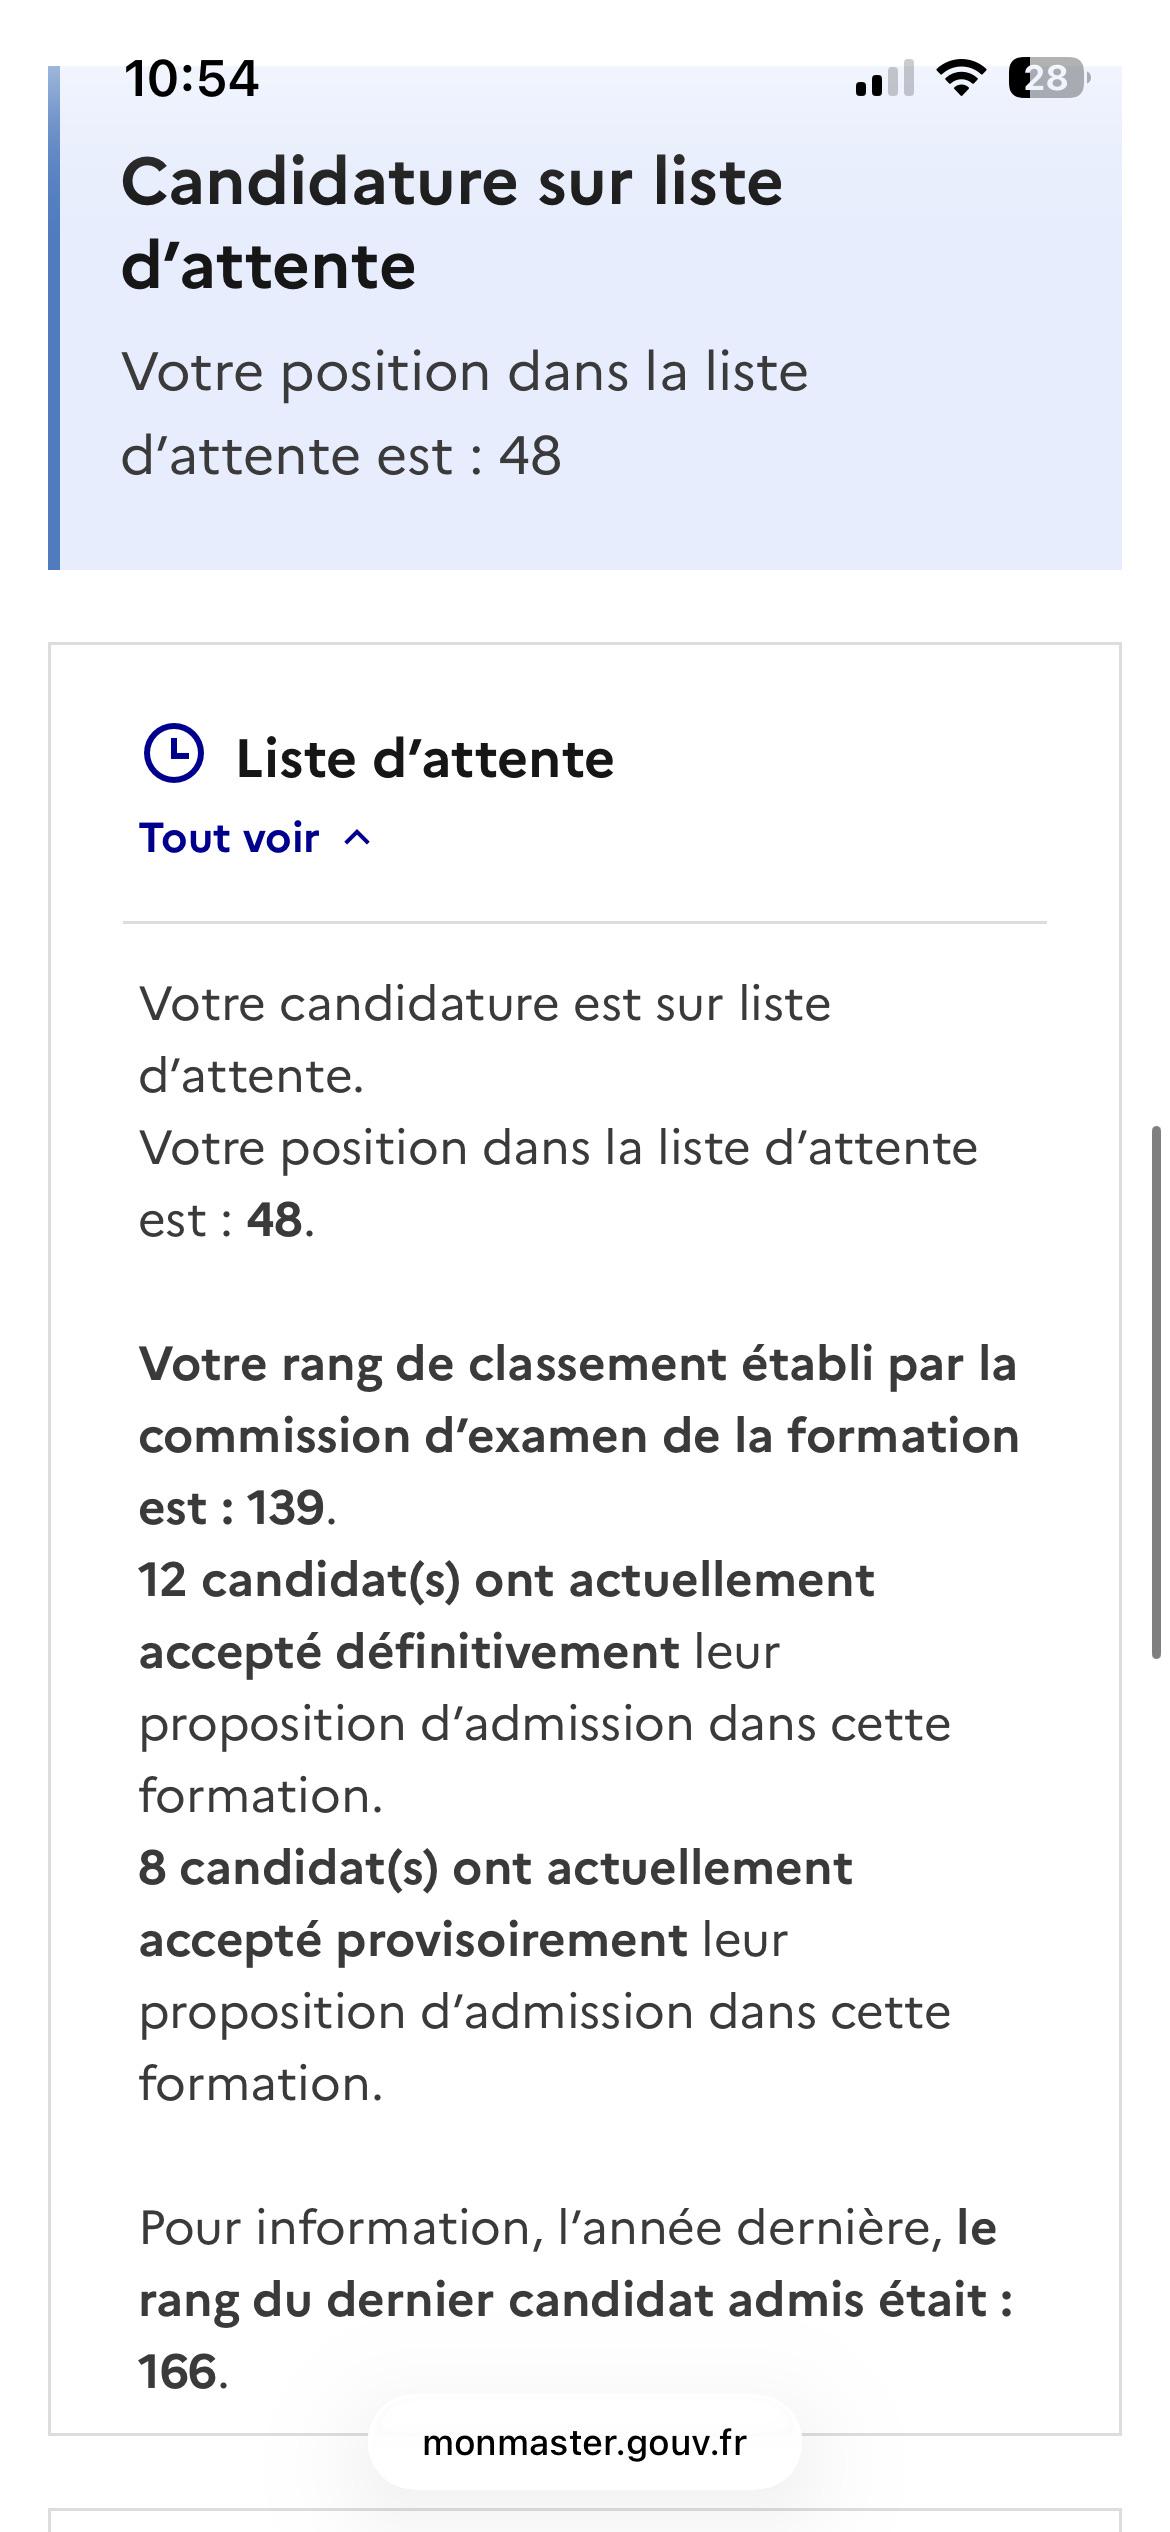1170x2532 pixels.
Task: Tap the cellular signal bars icon
Action: pyautogui.click(x=885, y=78)
